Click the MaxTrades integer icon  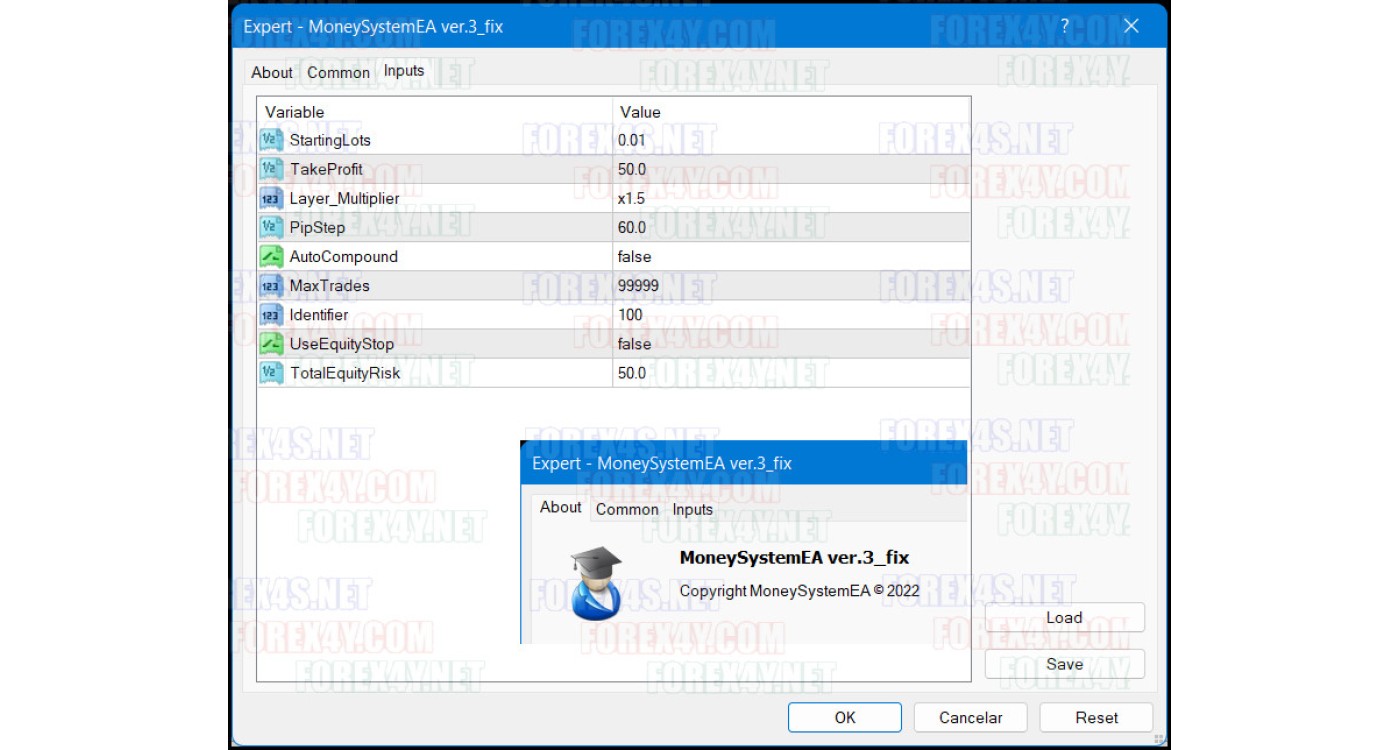pos(271,285)
